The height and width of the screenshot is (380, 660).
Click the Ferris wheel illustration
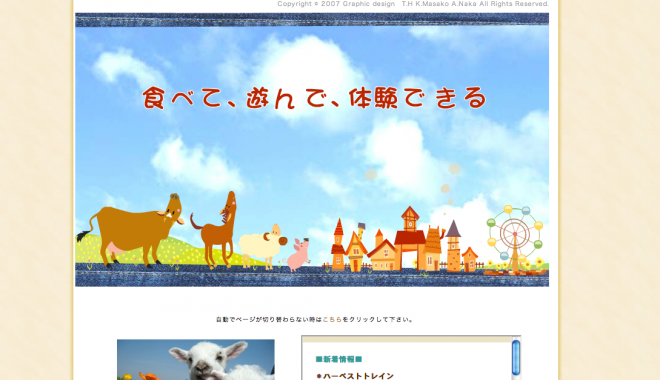514,238
